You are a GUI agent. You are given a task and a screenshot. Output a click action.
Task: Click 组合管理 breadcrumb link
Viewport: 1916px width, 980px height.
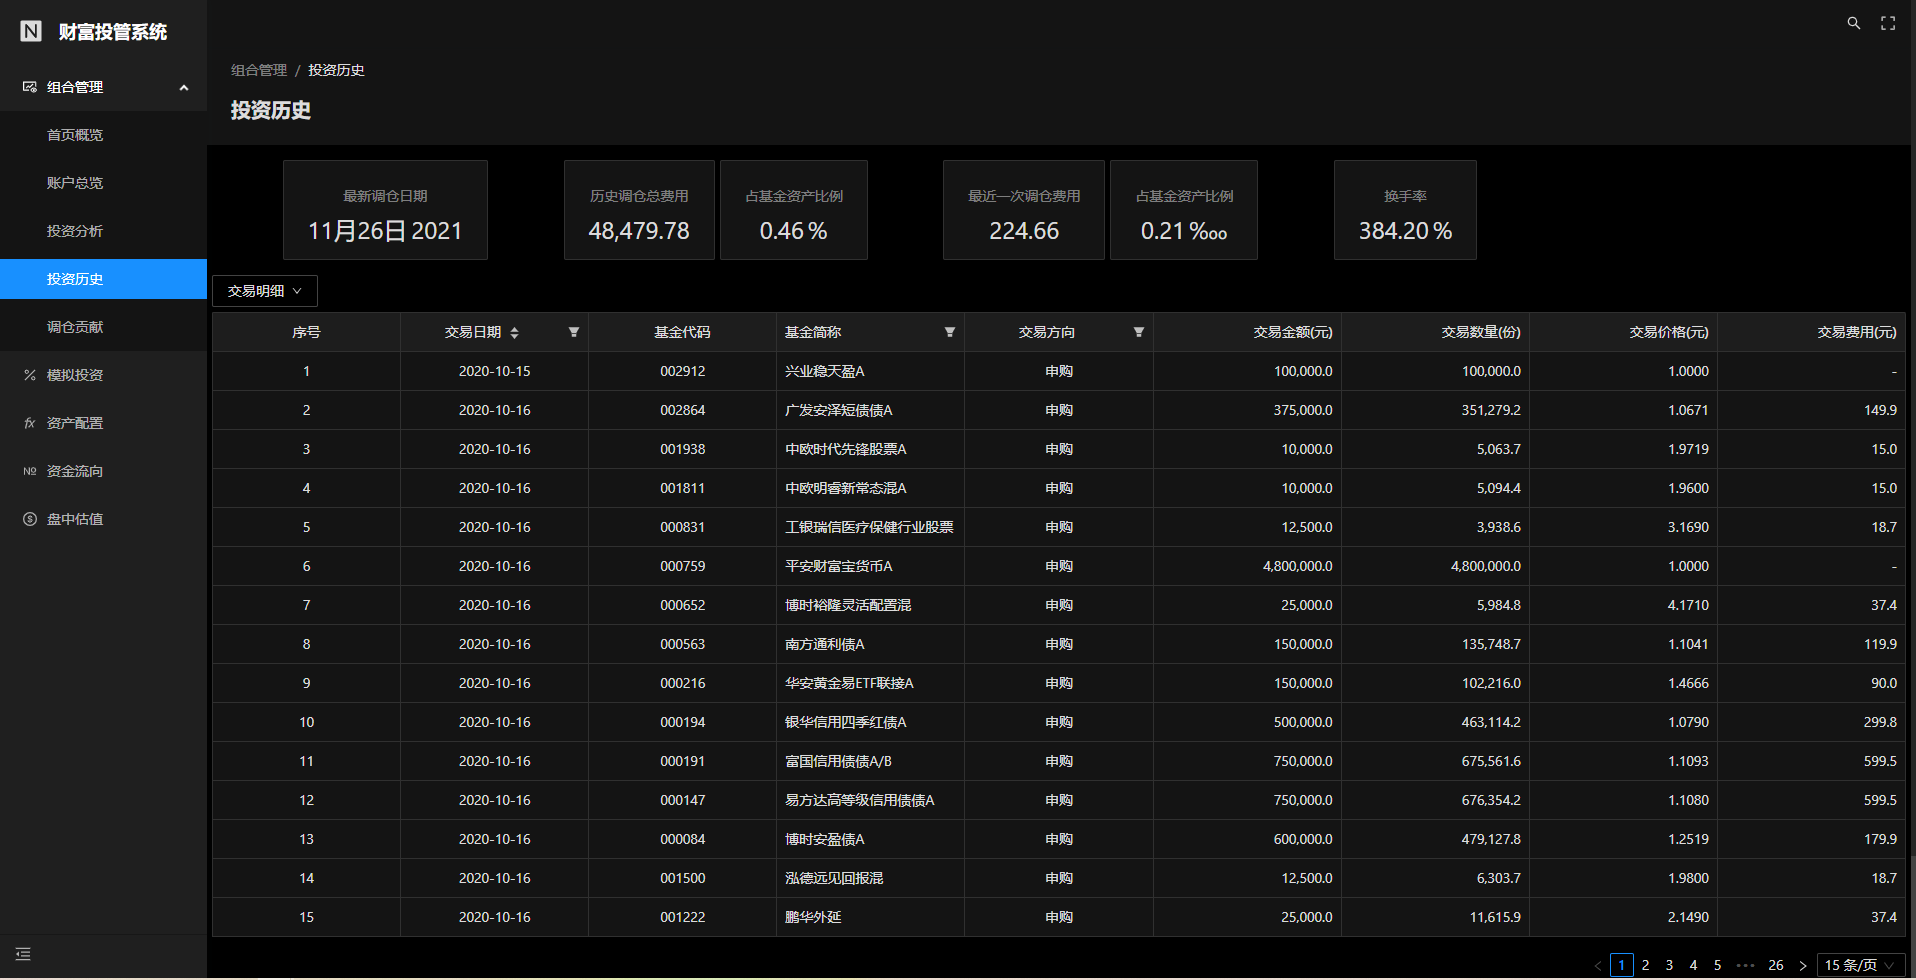click(x=259, y=70)
